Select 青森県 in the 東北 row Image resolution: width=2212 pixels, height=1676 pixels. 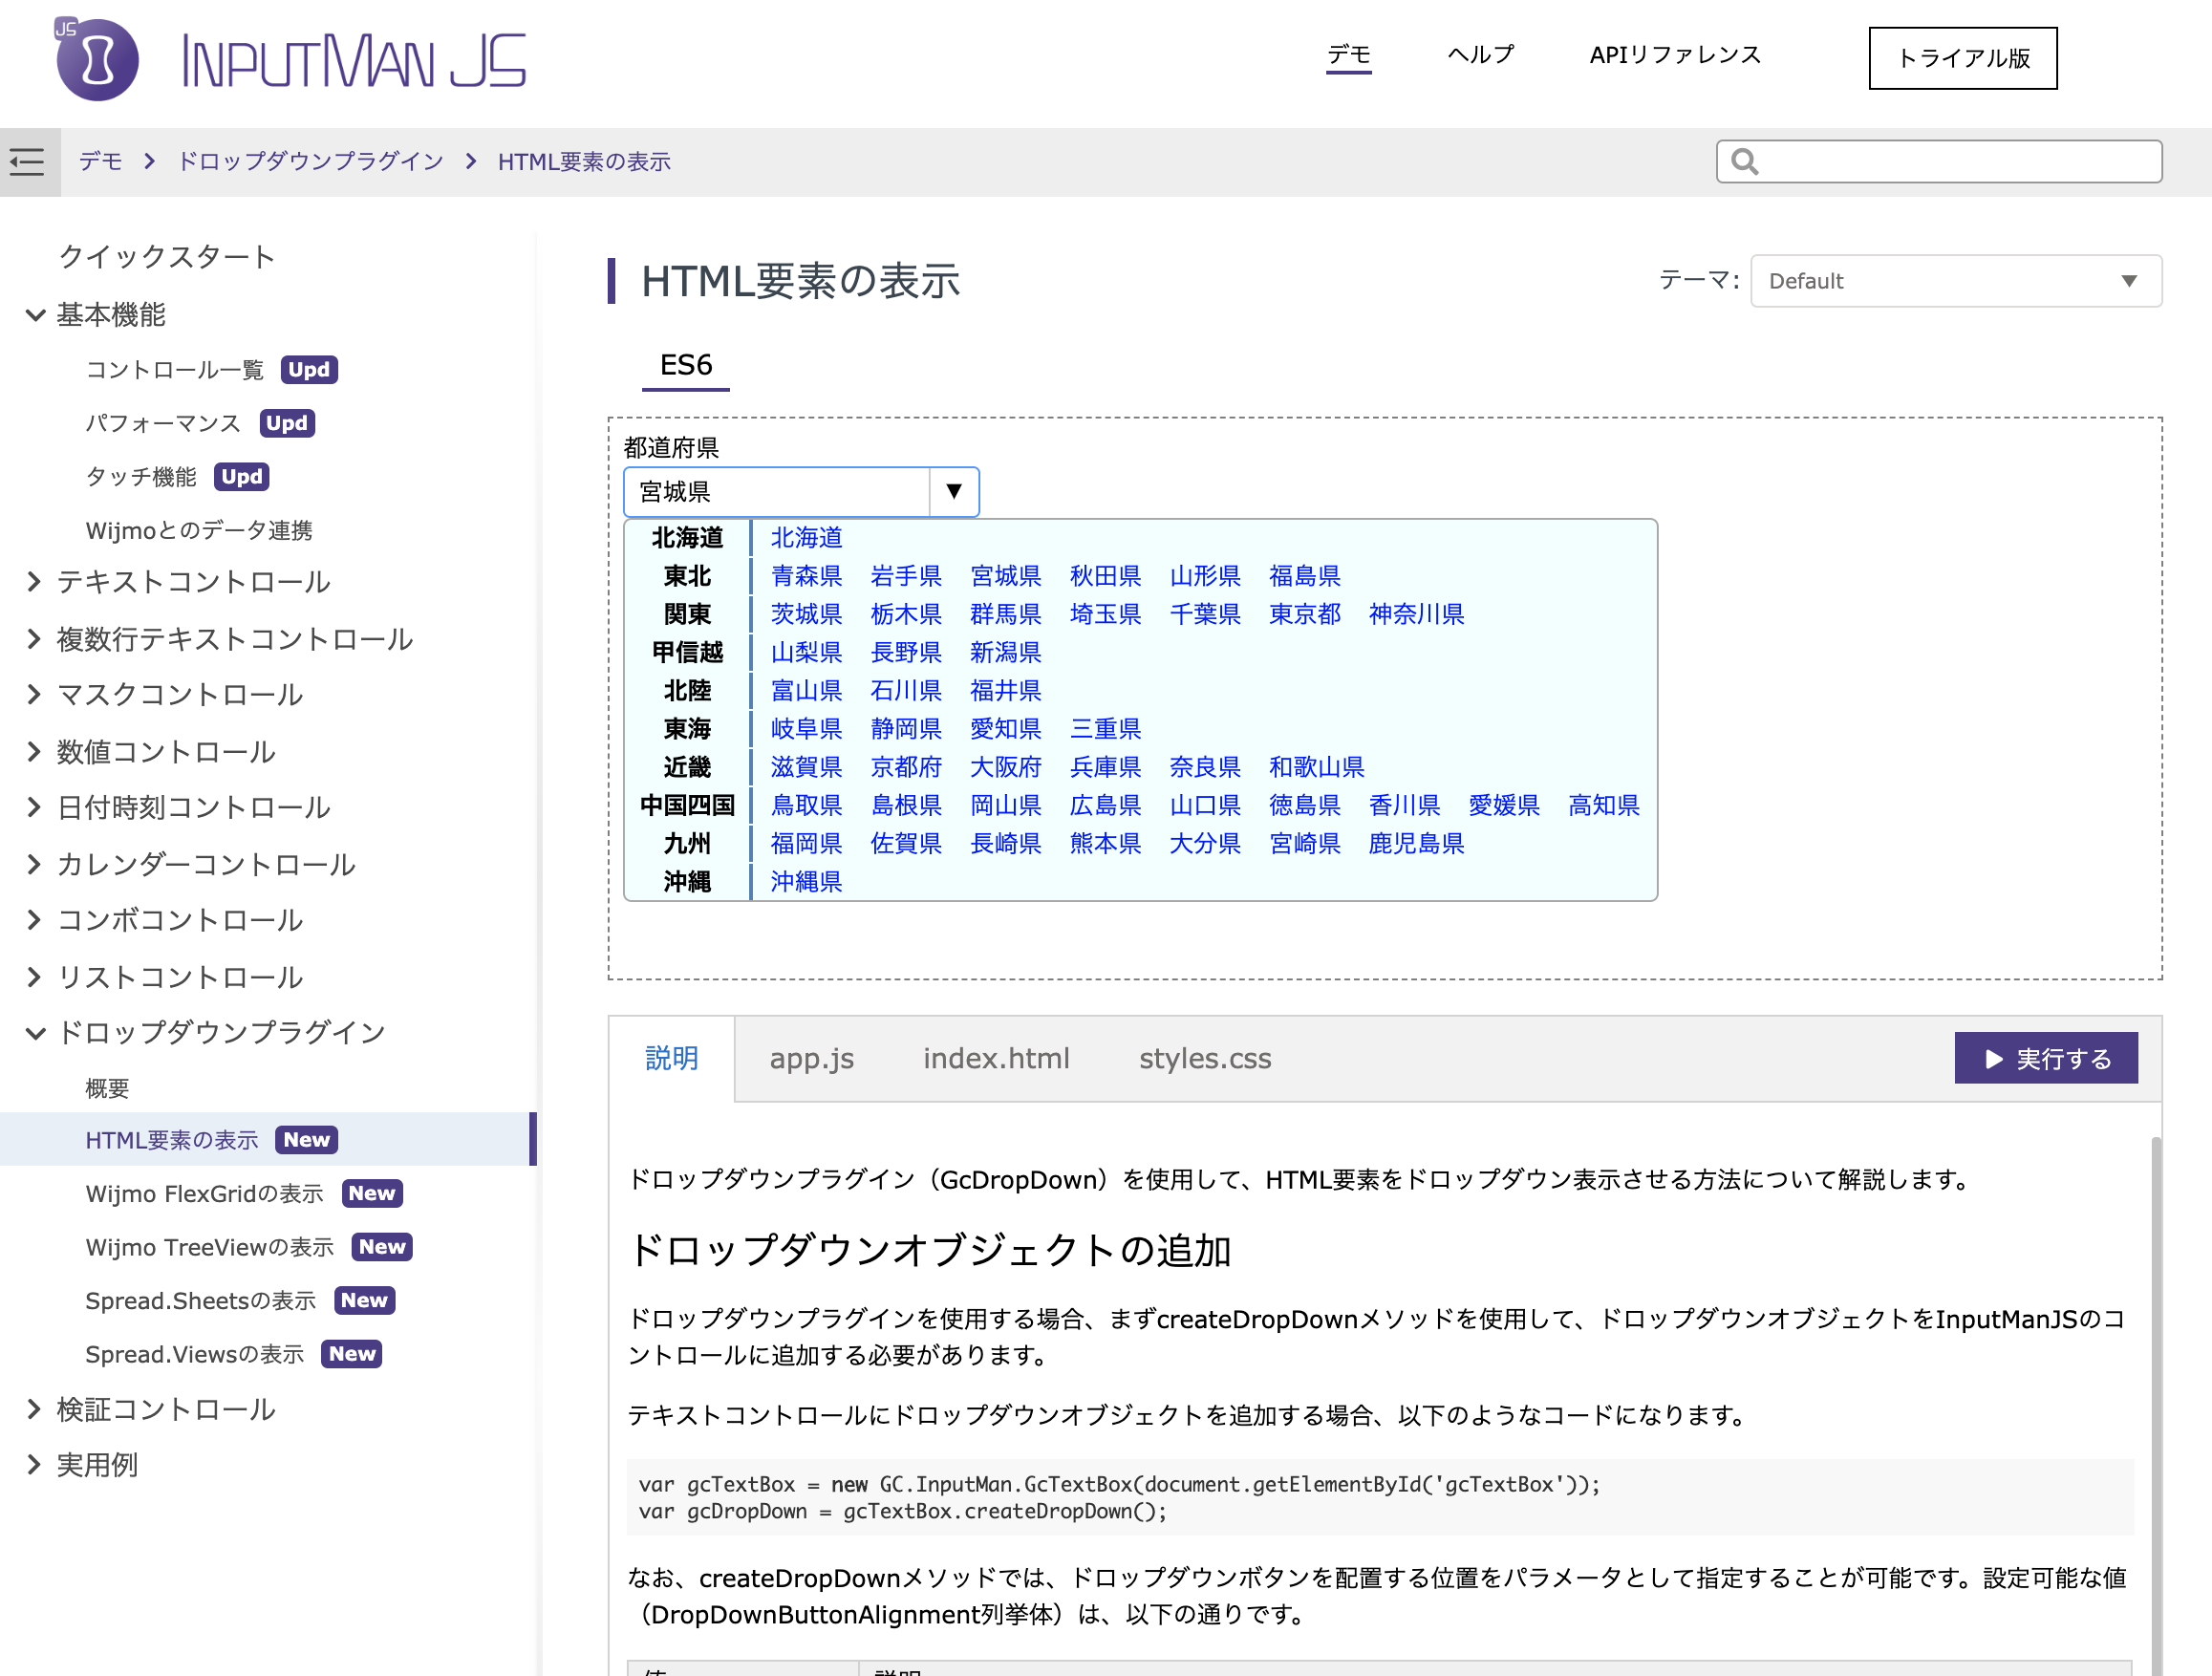click(806, 576)
